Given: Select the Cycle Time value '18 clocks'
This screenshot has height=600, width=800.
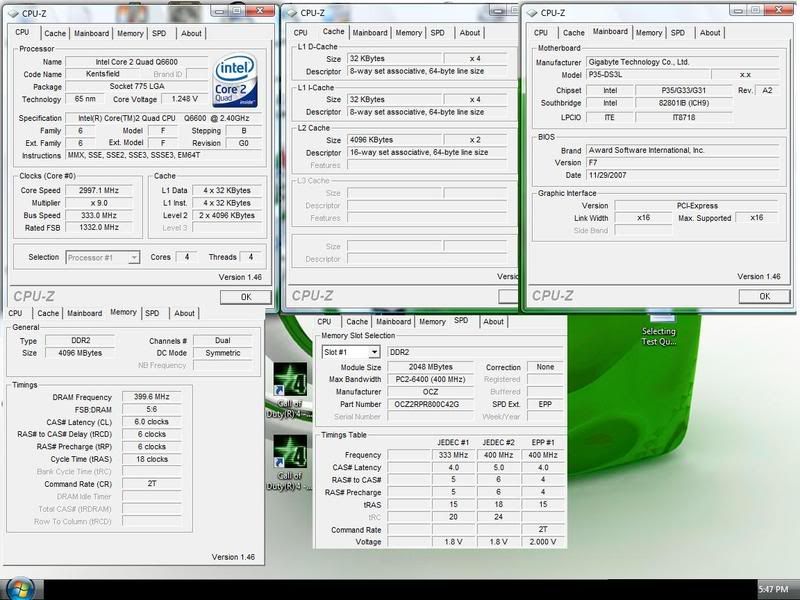Looking at the screenshot, I should tap(152, 459).
